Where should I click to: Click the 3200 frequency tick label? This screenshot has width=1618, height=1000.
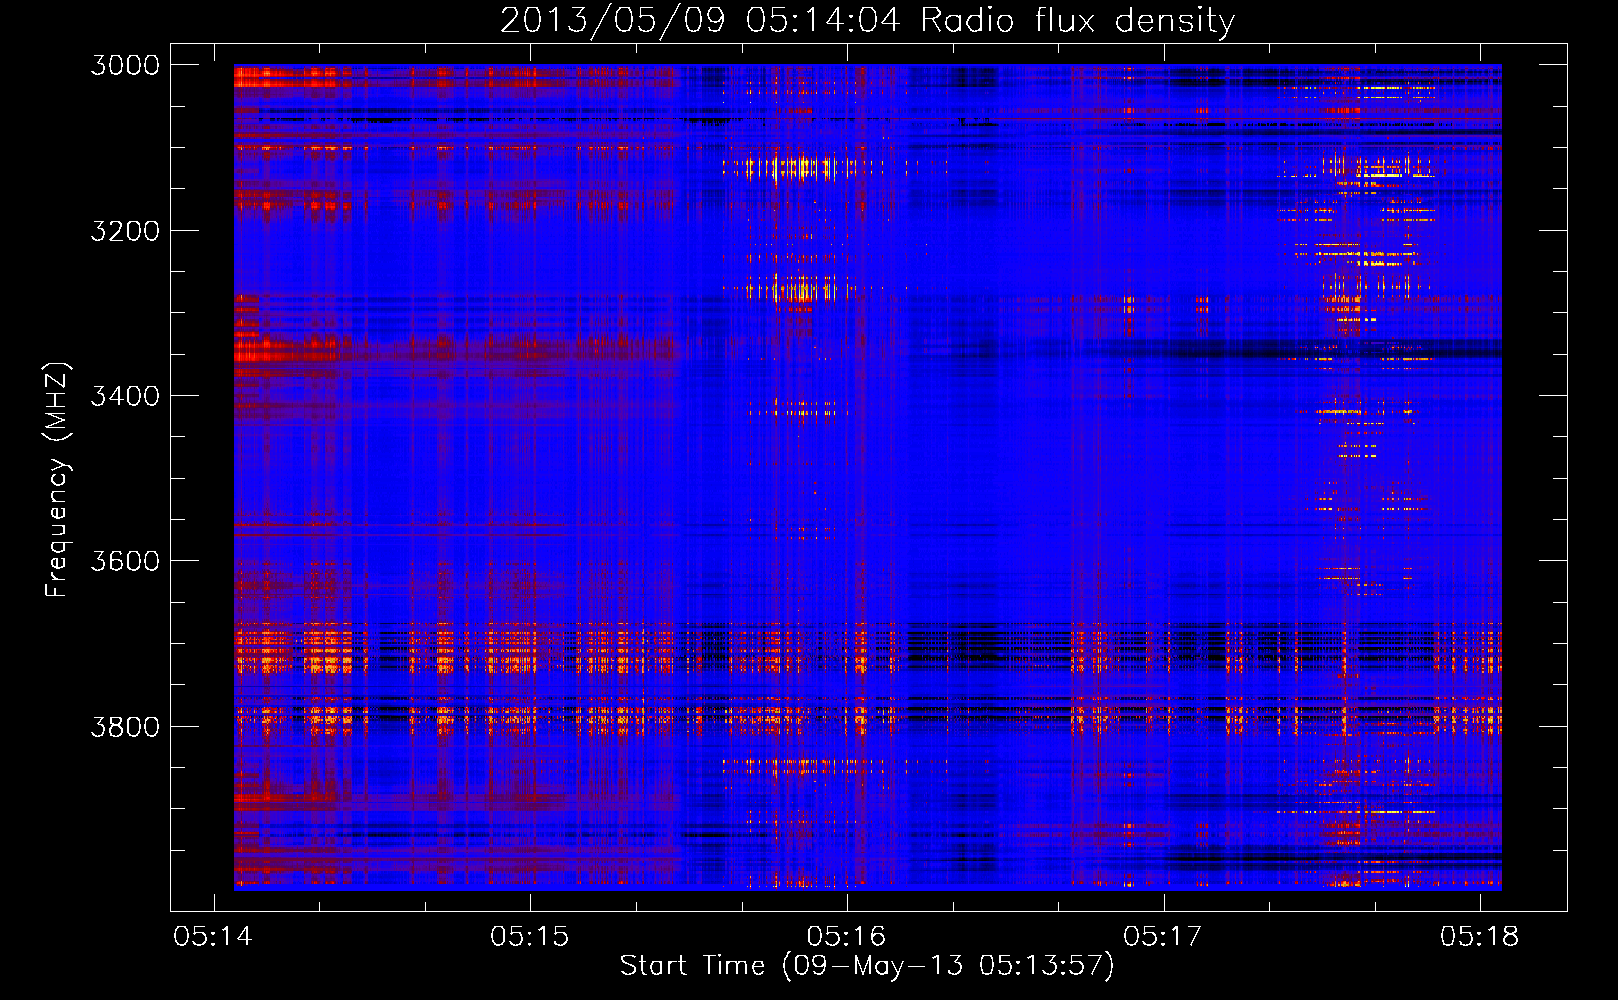pos(125,231)
